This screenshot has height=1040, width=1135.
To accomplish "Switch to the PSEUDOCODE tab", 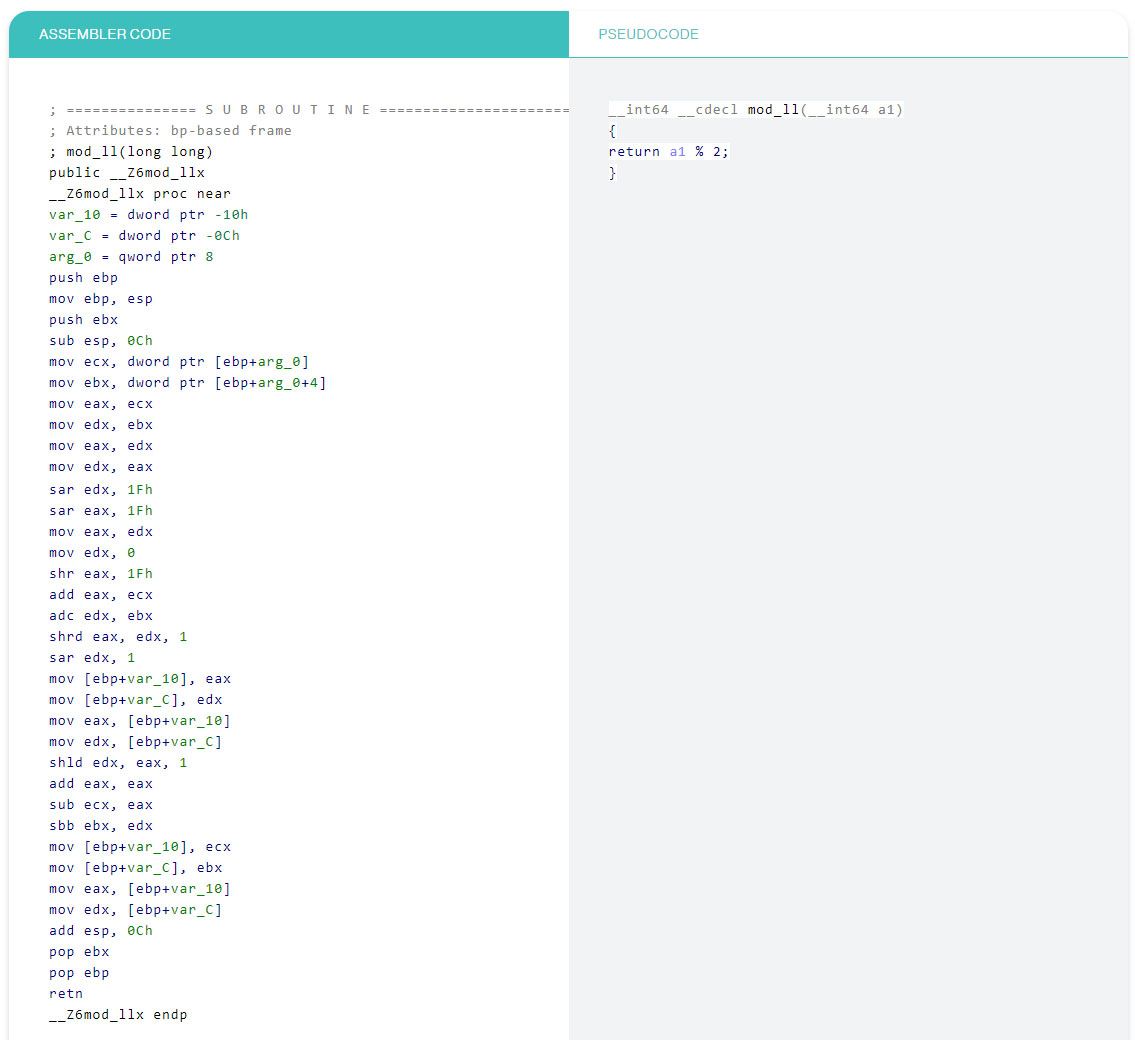I will pyautogui.click(x=848, y=34).
